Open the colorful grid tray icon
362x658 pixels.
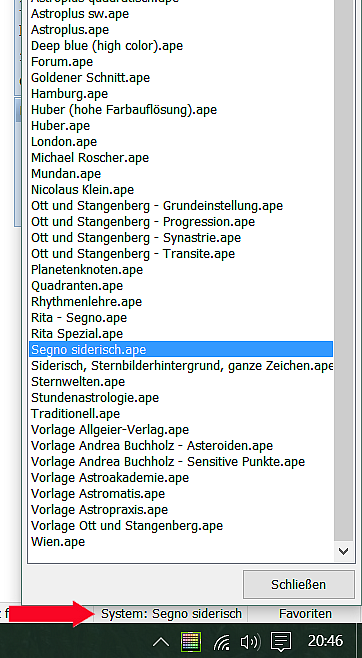[x=191, y=642]
